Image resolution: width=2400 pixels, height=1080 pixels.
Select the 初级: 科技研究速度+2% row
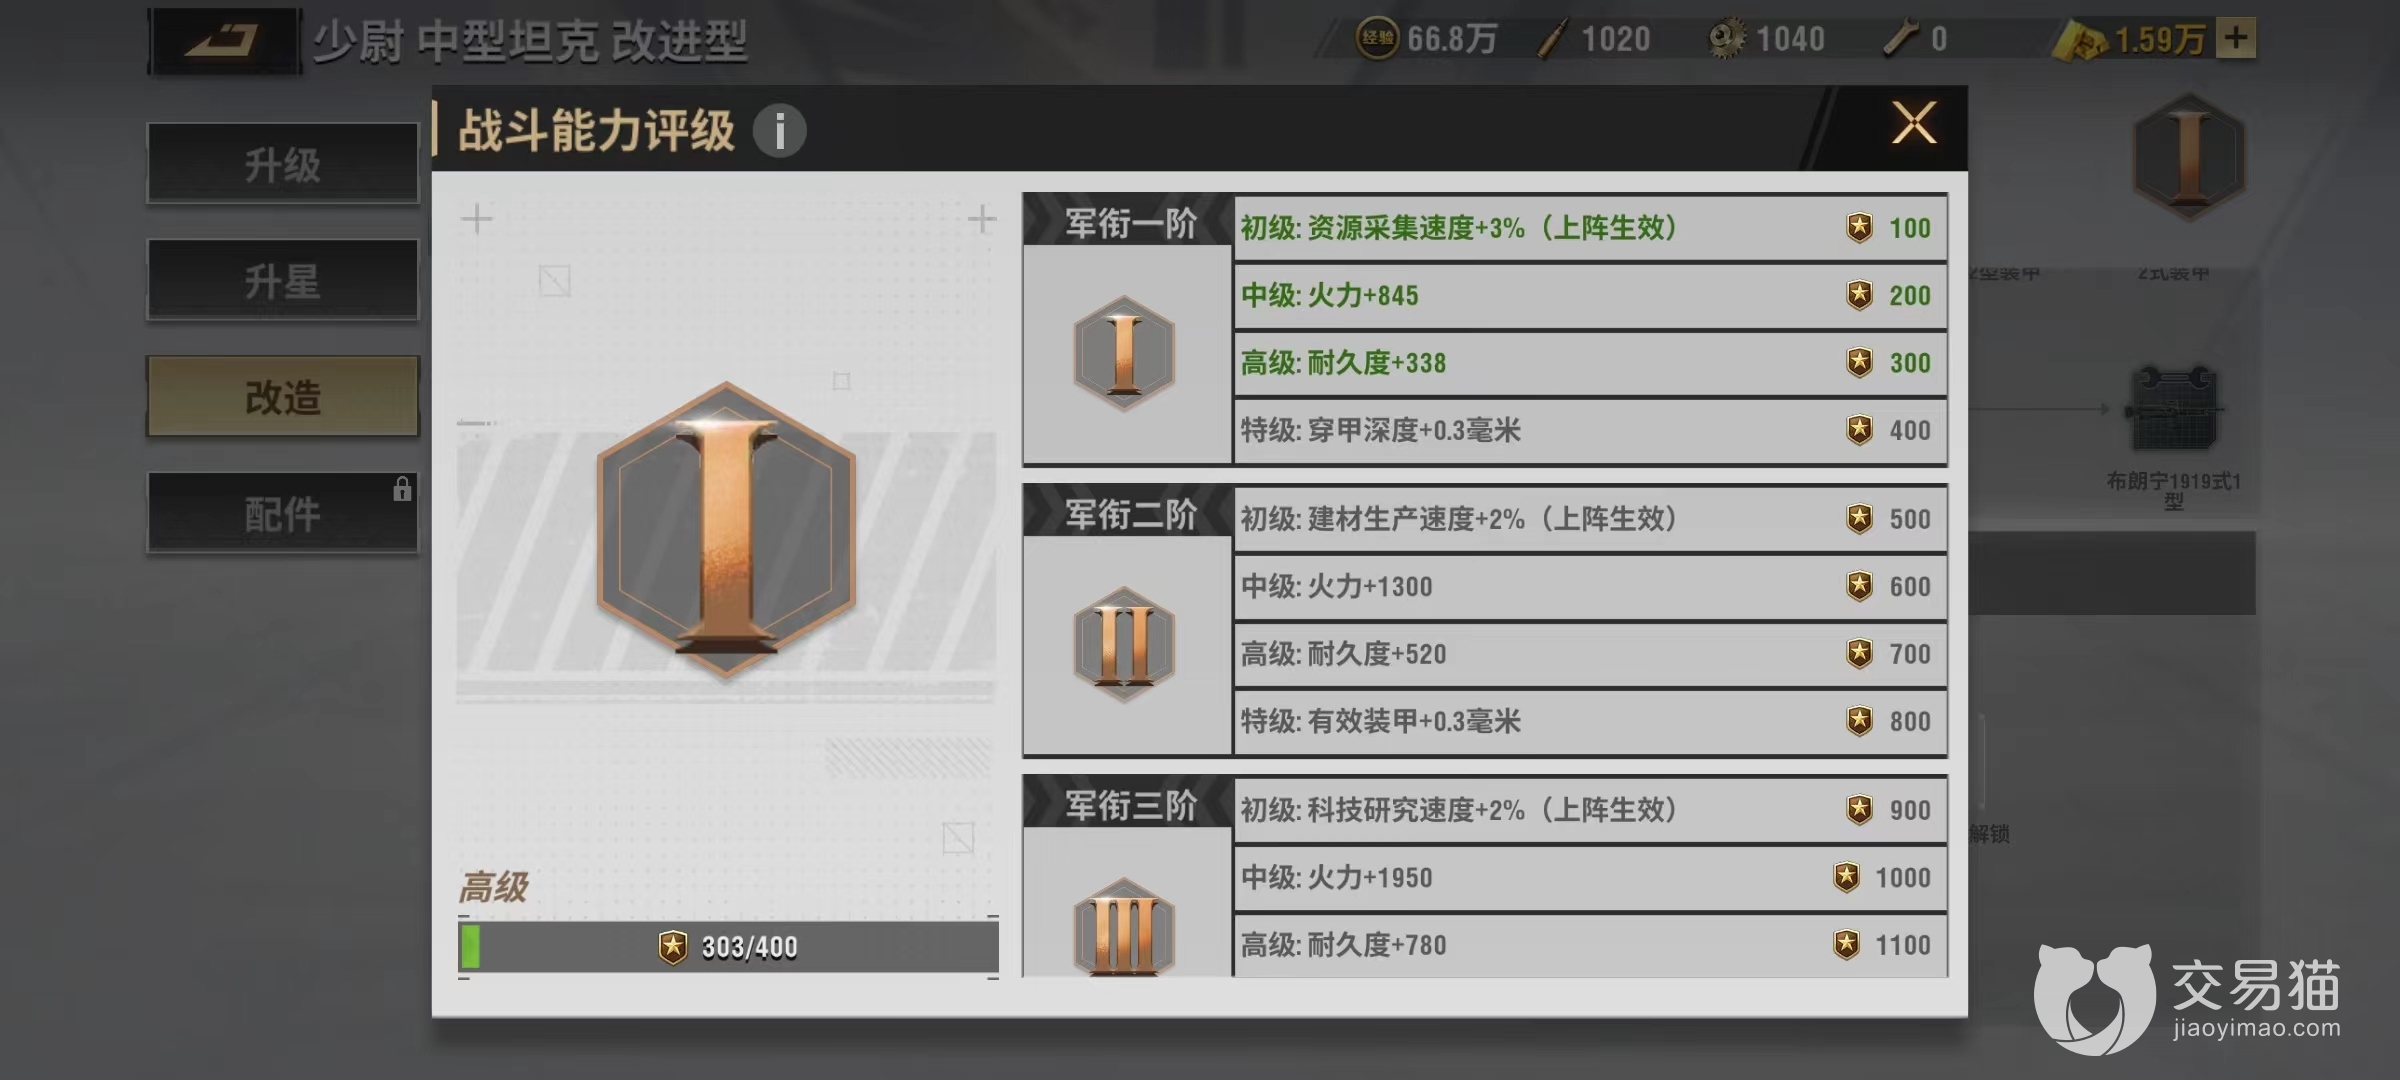[x=1590, y=810]
